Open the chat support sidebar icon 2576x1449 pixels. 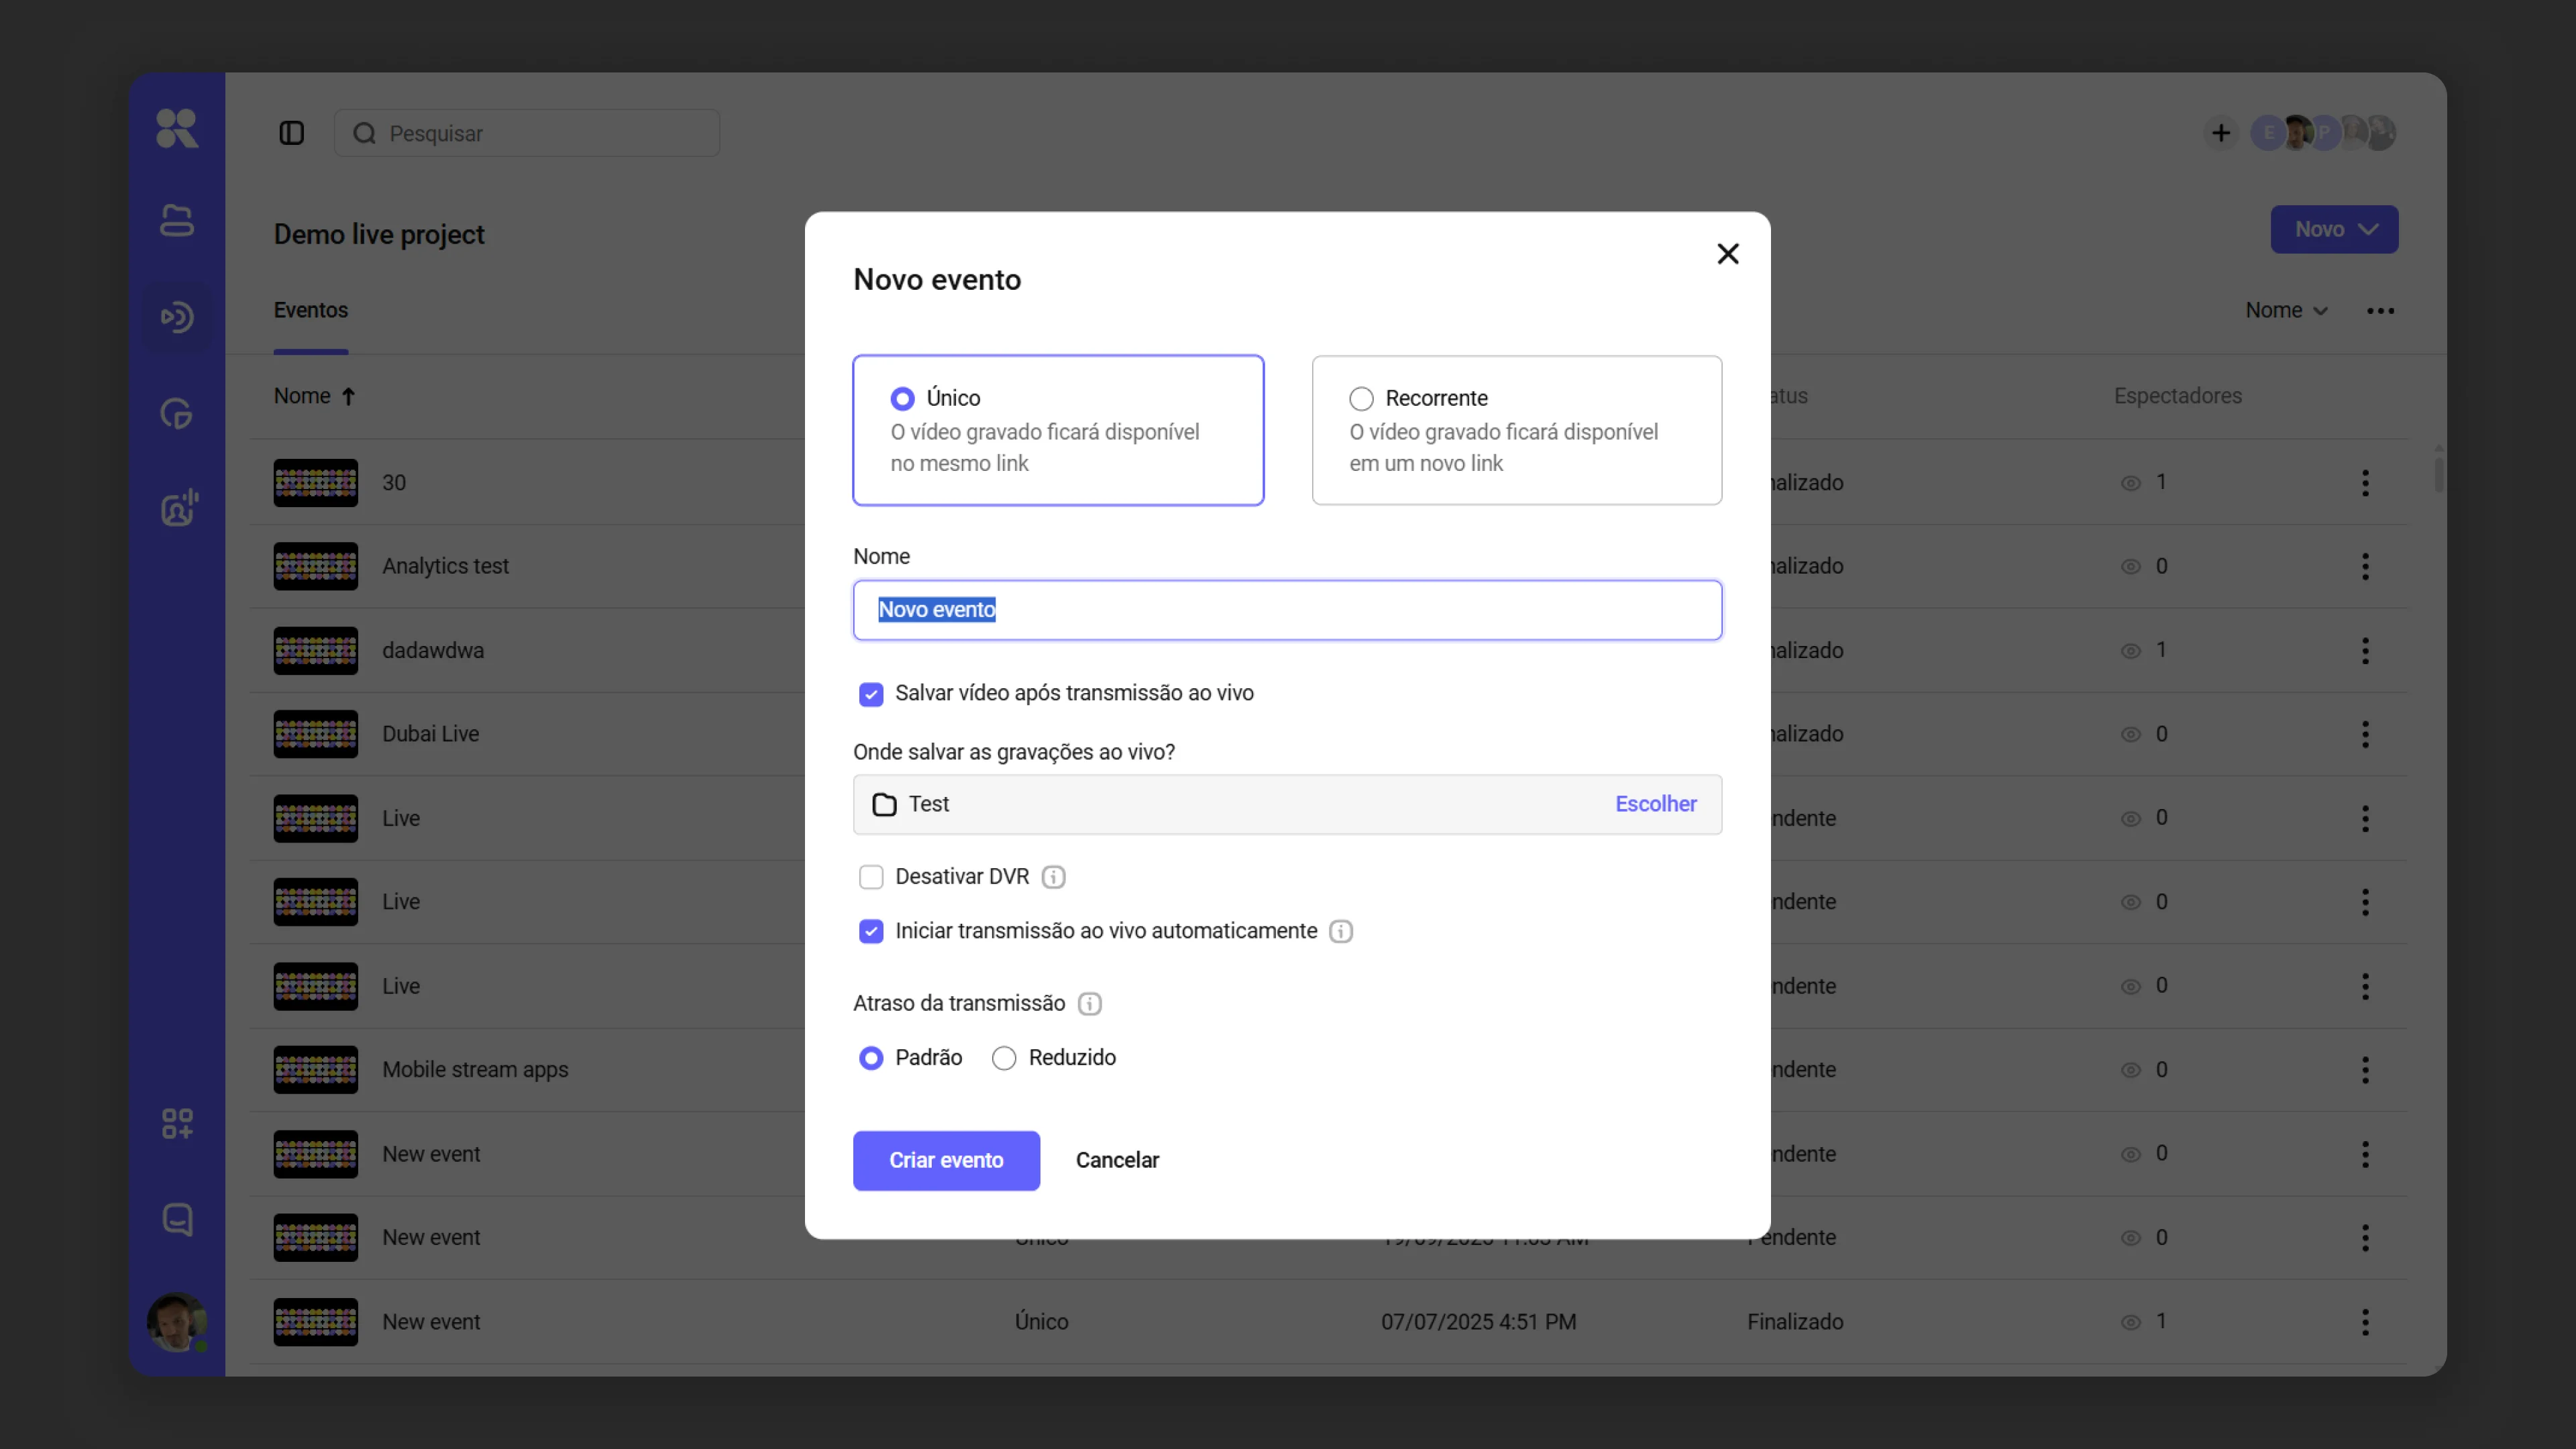point(177,1219)
